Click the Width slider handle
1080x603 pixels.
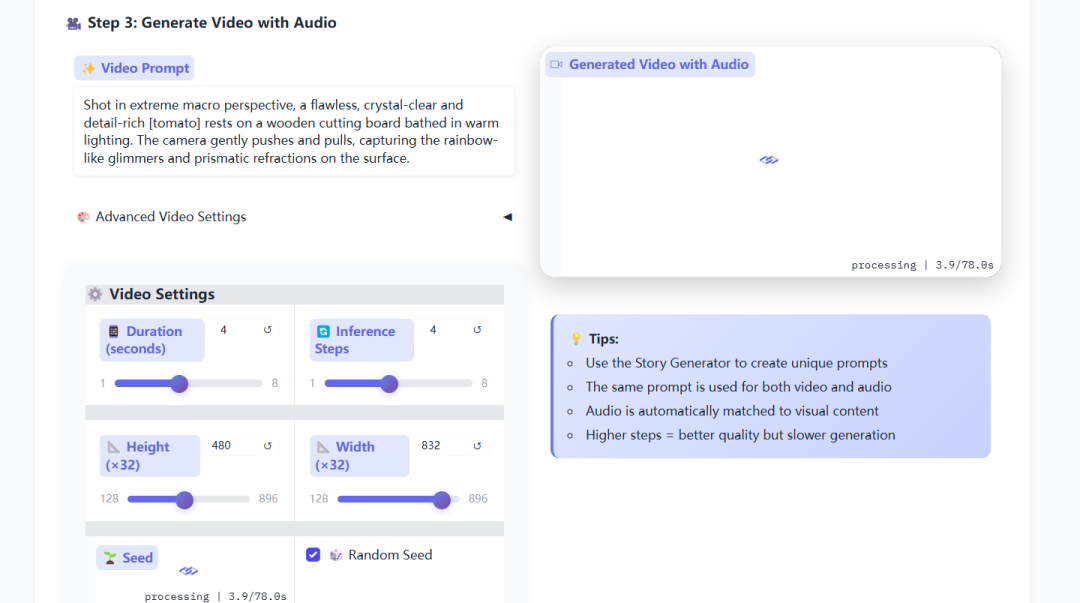(442, 500)
